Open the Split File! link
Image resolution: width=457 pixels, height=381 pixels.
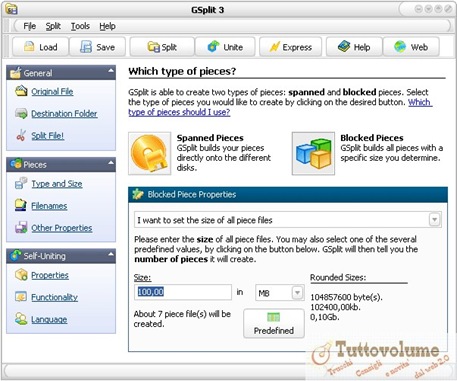click(48, 136)
